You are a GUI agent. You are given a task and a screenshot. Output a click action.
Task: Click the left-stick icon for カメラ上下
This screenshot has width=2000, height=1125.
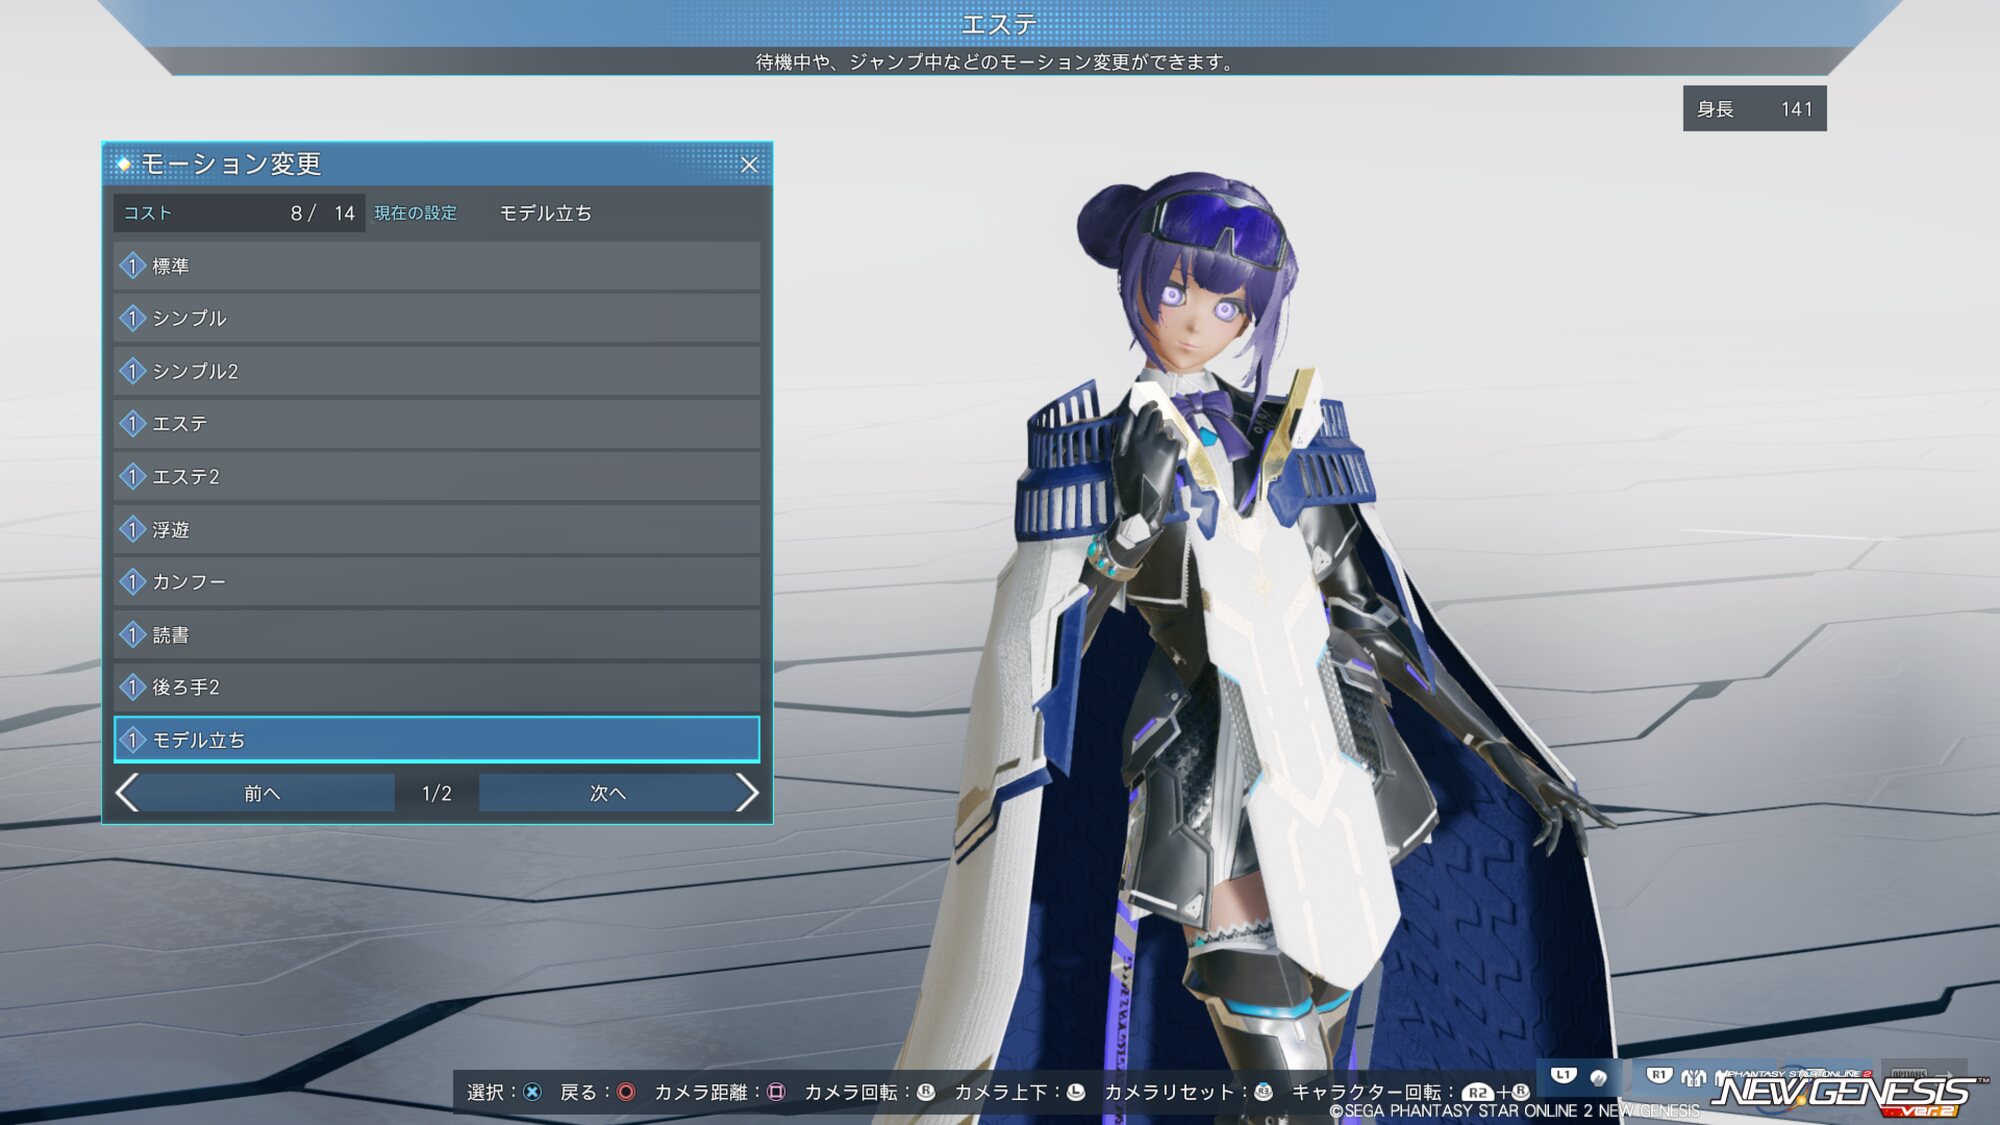1076,1092
